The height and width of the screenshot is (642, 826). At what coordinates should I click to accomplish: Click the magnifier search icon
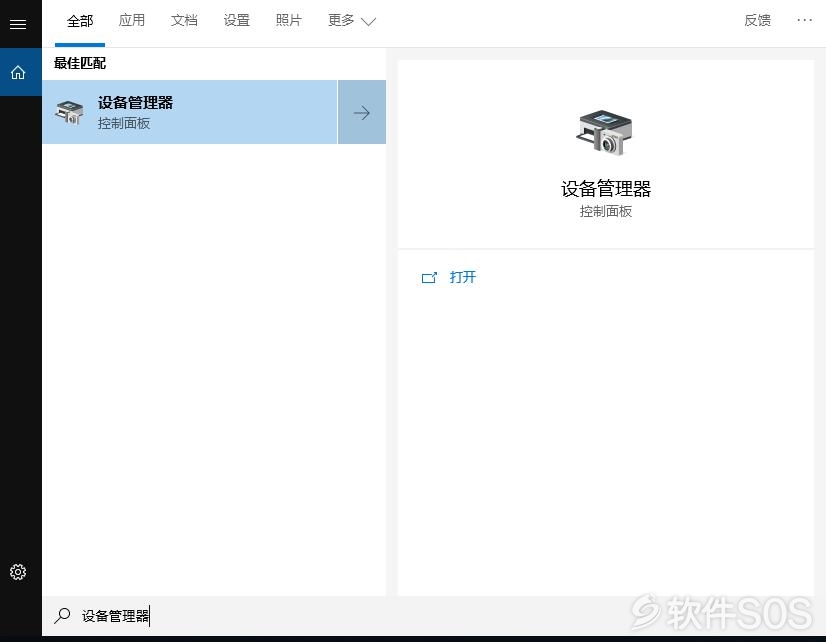(62, 615)
